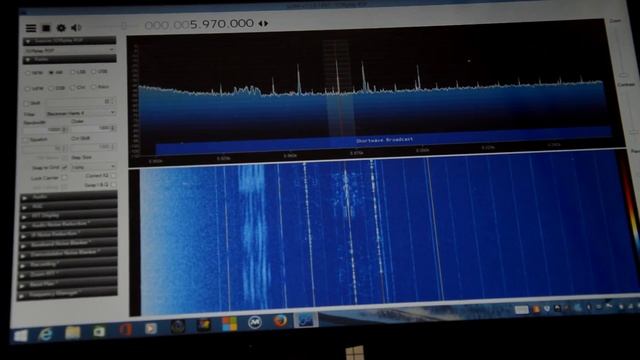The image size is (640, 360).
Task: Toggle the Swap I & Q checkbox
Action: pyautogui.click(x=113, y=185)
